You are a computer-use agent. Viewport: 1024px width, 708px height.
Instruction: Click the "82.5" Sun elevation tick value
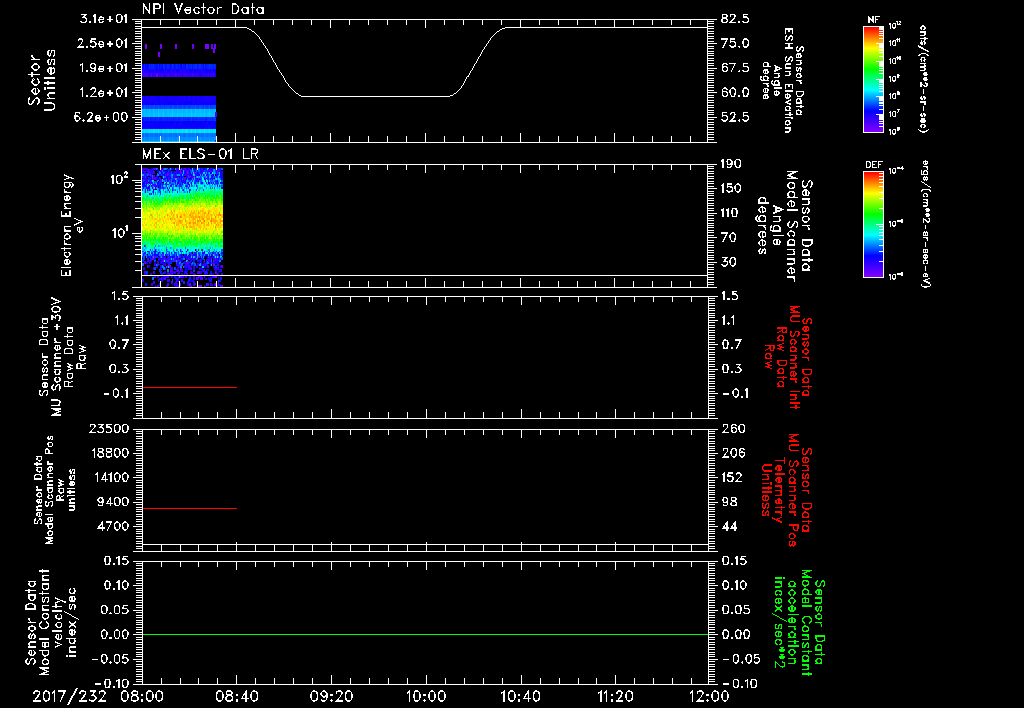(735, 19)
